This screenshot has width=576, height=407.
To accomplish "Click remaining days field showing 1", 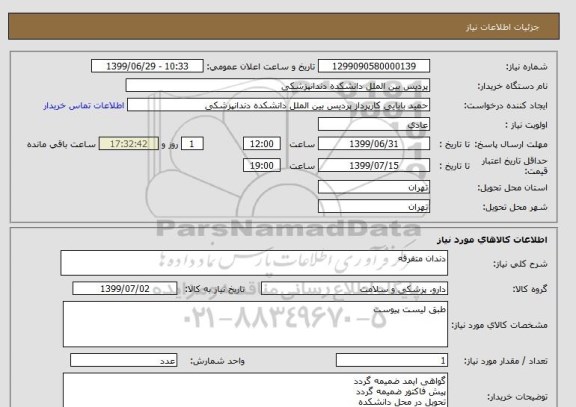I will 192,144.
